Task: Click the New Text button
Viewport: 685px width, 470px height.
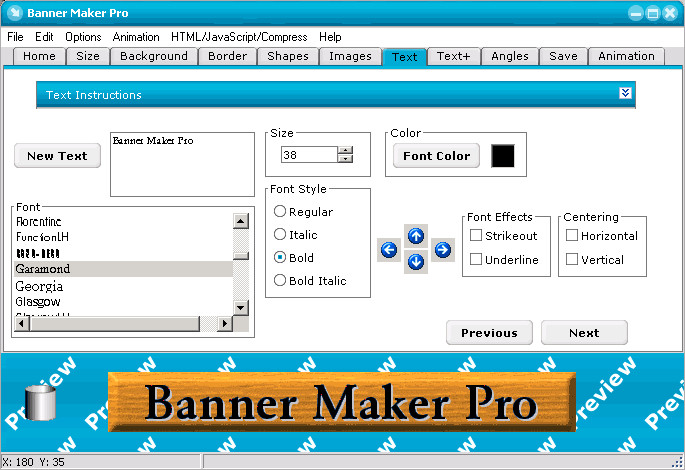Action: [x=57, y=156]
